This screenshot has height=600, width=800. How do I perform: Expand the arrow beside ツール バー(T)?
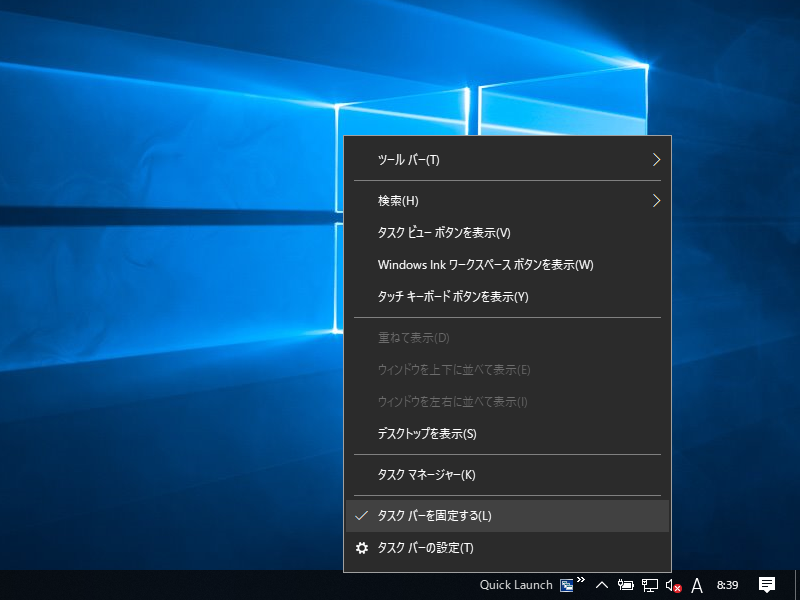pyautogui.click(x=656, y=160)
